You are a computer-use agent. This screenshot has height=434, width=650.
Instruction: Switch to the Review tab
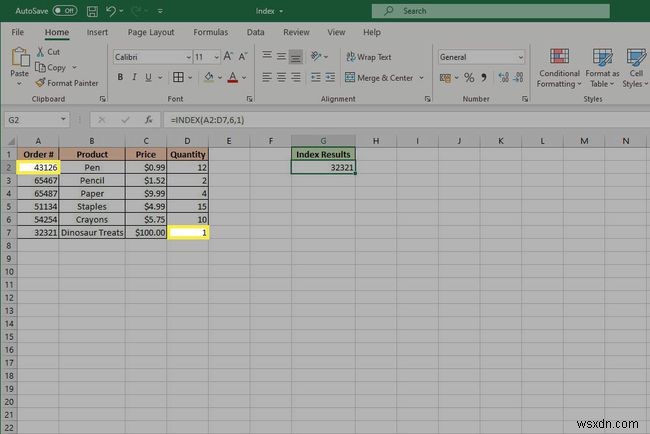296,32
